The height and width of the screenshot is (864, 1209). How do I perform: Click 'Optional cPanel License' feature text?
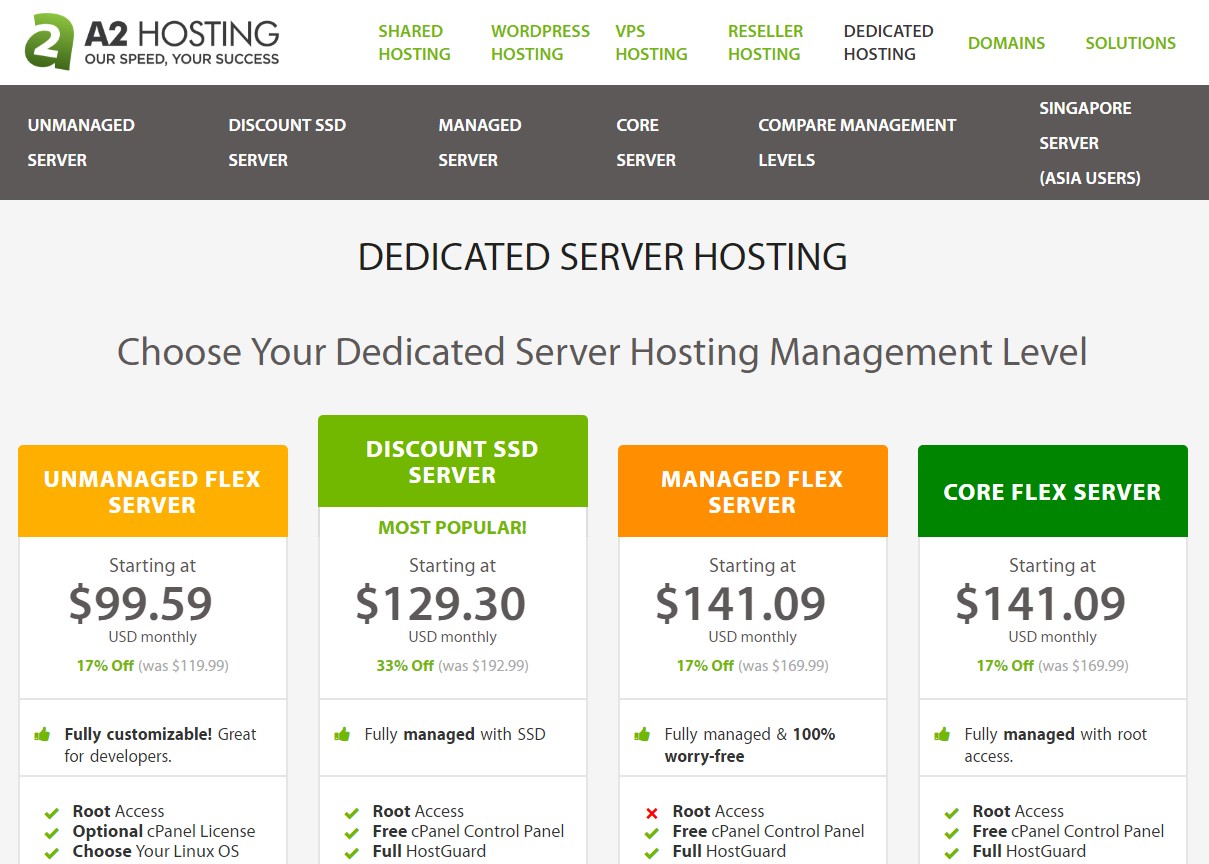164,832
